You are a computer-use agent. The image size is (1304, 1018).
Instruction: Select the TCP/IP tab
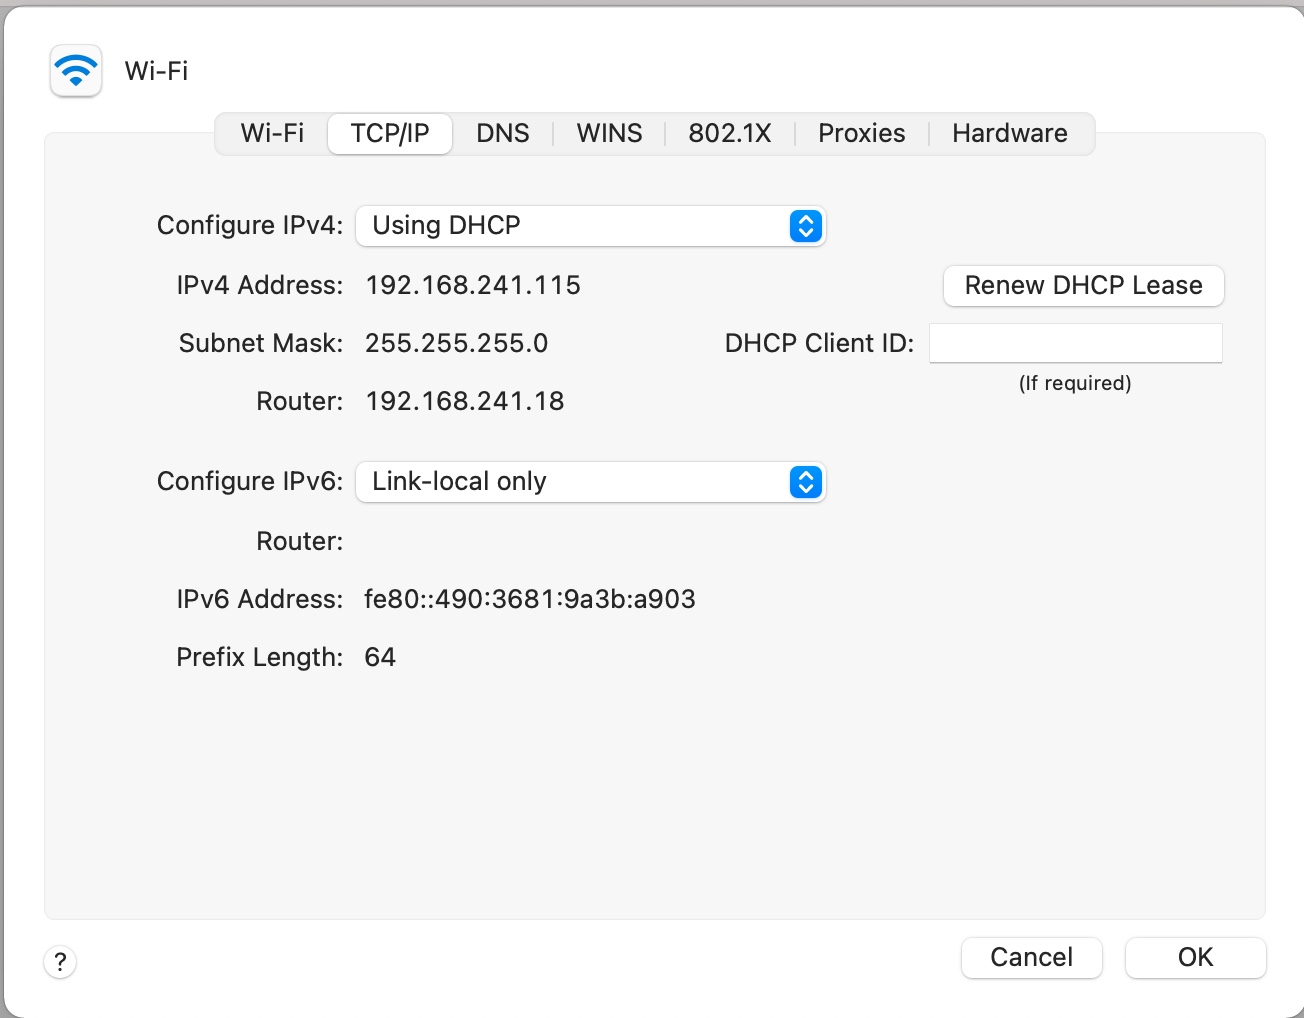coord(390,134)
